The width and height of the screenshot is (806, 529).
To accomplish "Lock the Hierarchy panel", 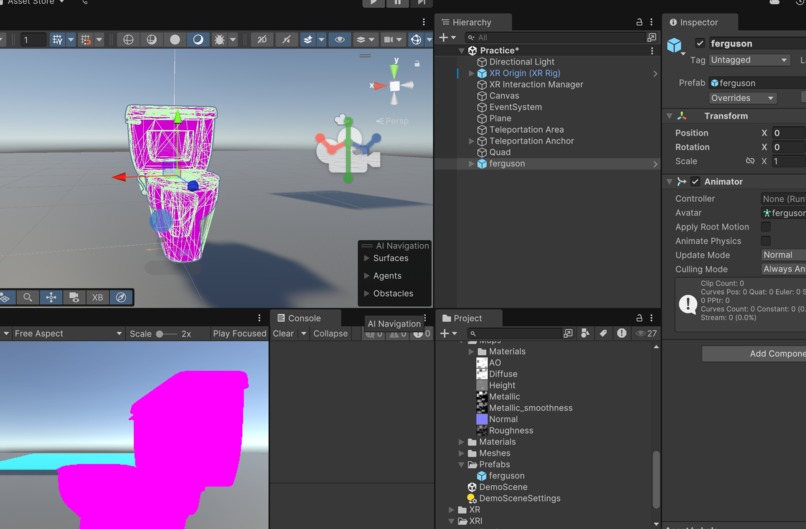I will (x=639, y=22).
